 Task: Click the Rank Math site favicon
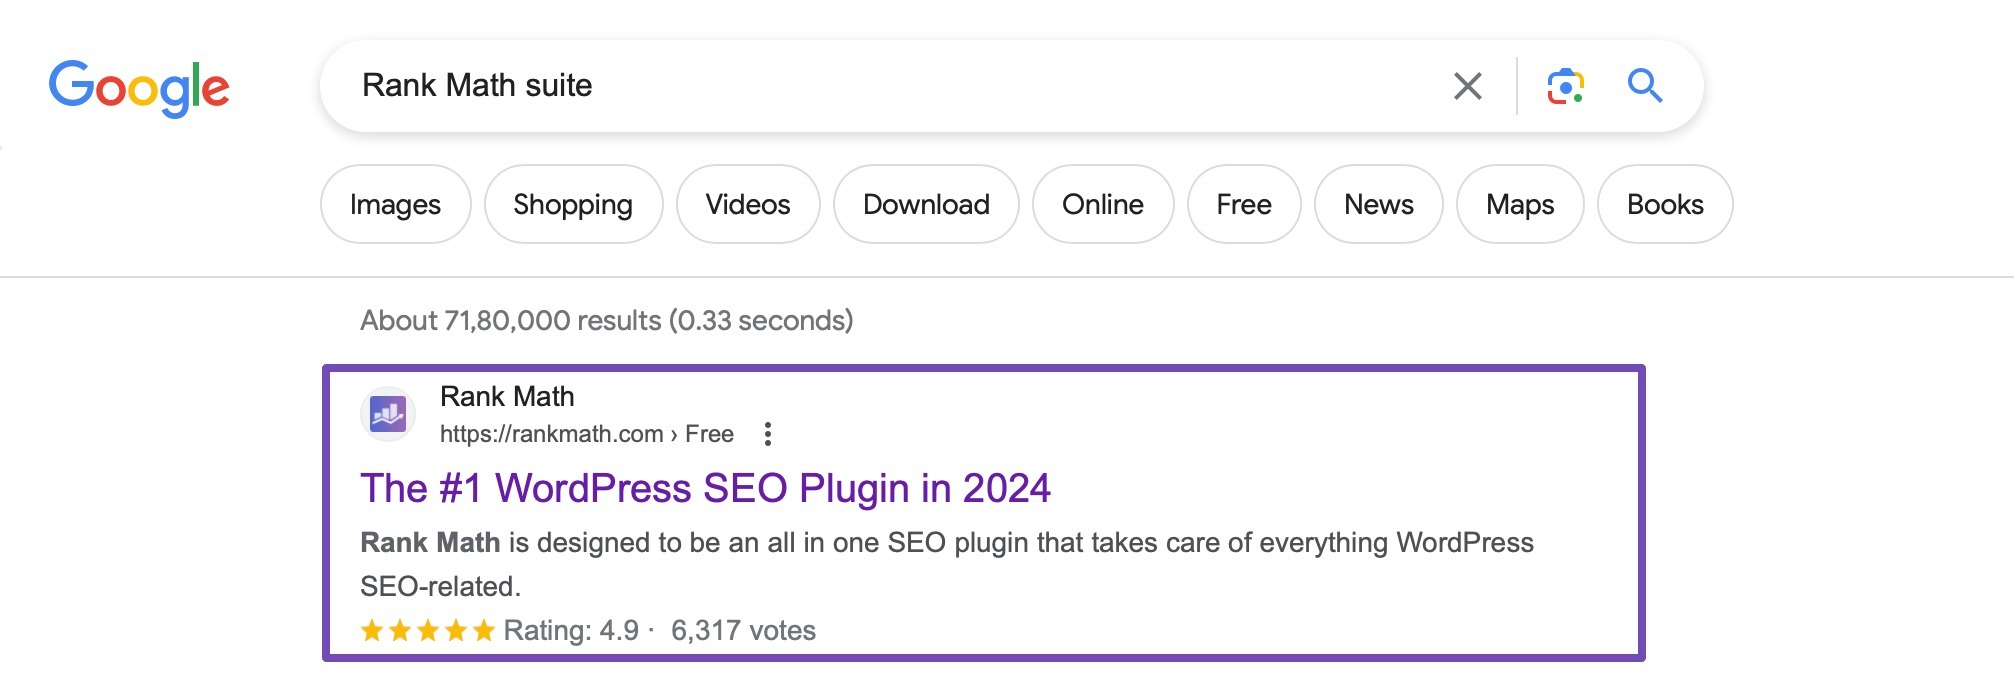pyautogui.click(x=389, y=412)
